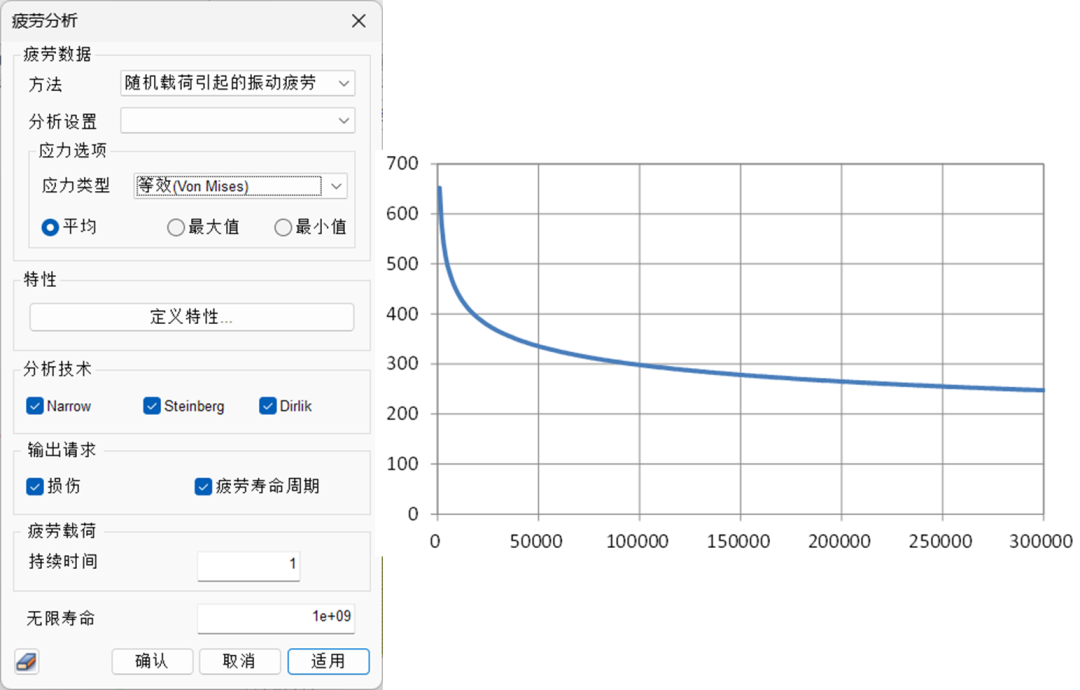Toggle the 损伤 output checkbox
This screenshot has width=1080, height=690.
coord(35,486)
